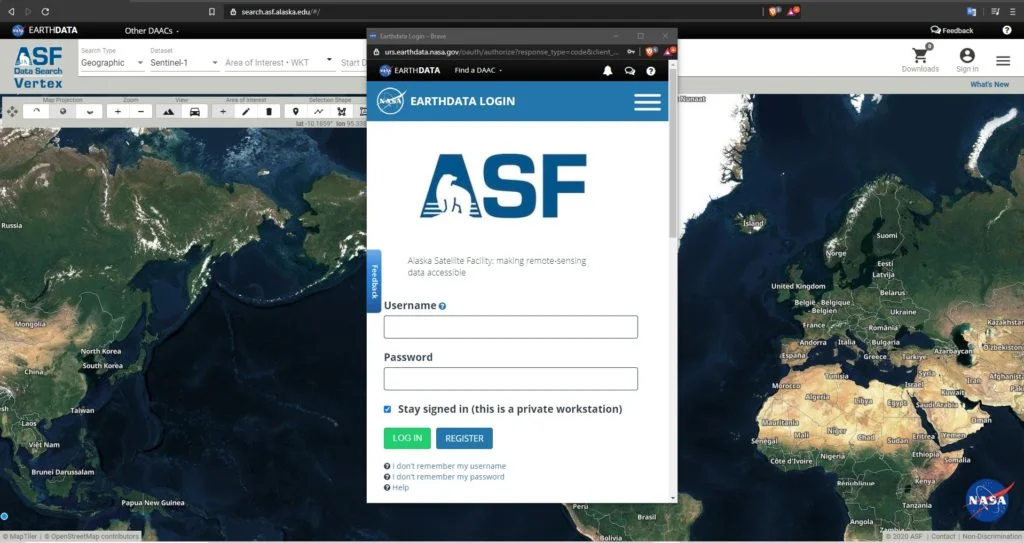Expand the Other DAACs menu
The width and height of the screenshot is (1024, 543).
tap(152, 31)
